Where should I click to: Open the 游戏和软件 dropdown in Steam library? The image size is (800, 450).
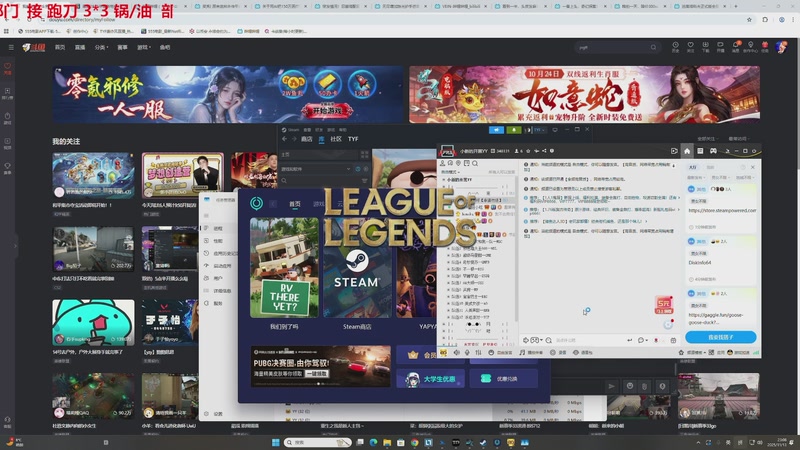315,169
